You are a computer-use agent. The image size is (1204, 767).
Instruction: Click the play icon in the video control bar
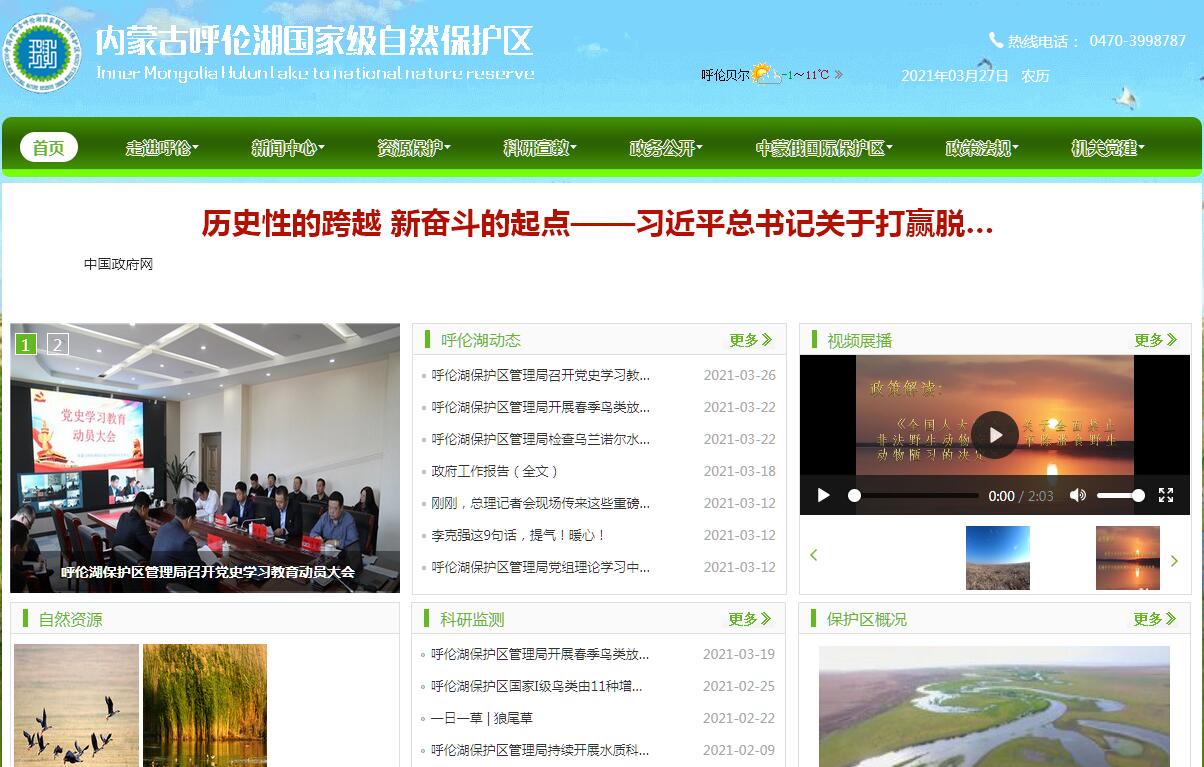pyautogui.click(x=824, y=495)
